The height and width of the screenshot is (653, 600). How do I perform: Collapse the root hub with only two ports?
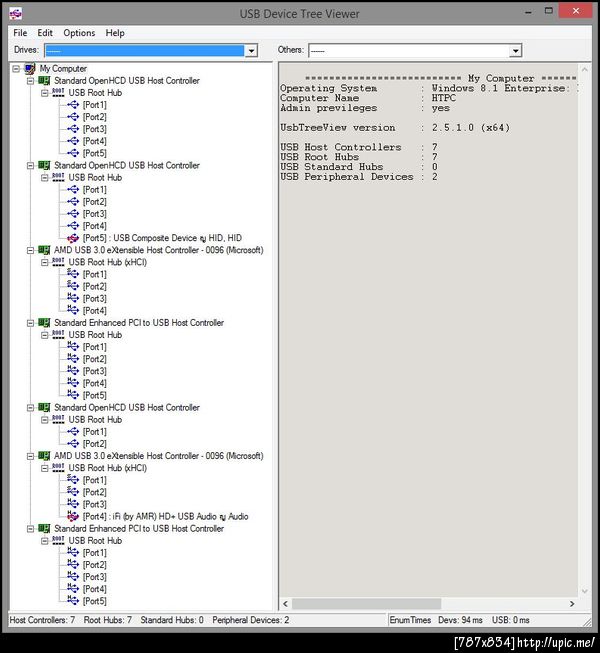point(45,420)
